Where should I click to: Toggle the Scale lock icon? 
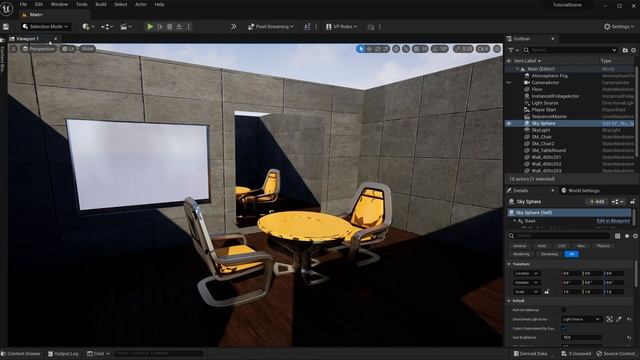click(547, 292)
